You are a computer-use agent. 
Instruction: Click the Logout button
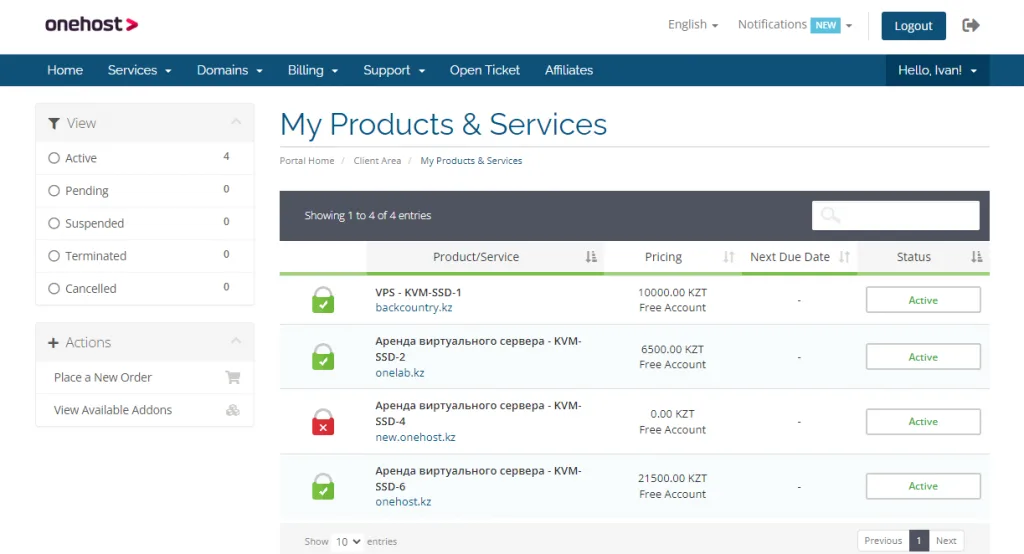point(913,26)
